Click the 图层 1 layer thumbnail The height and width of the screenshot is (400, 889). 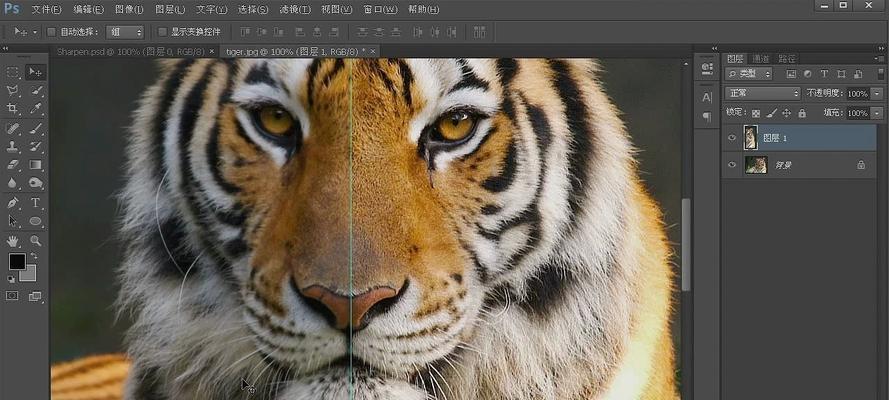(x=750, y=138)
